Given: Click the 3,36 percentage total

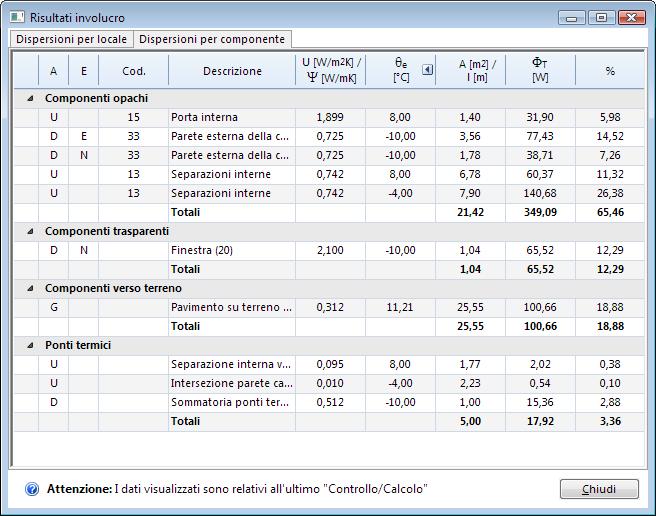Looking at the screenshot, I should point(610,421).
